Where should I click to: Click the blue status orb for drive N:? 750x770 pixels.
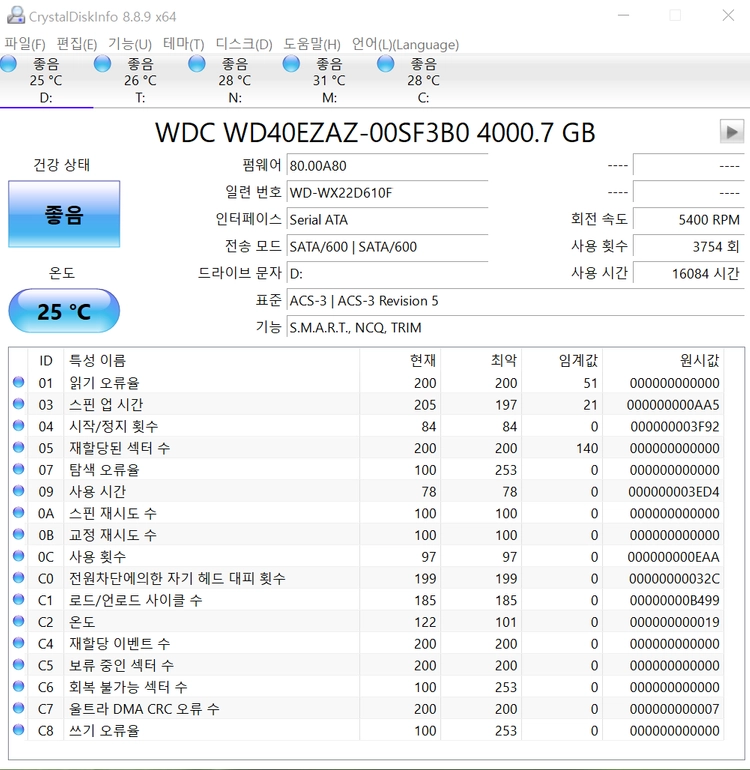tap(196, 64)
